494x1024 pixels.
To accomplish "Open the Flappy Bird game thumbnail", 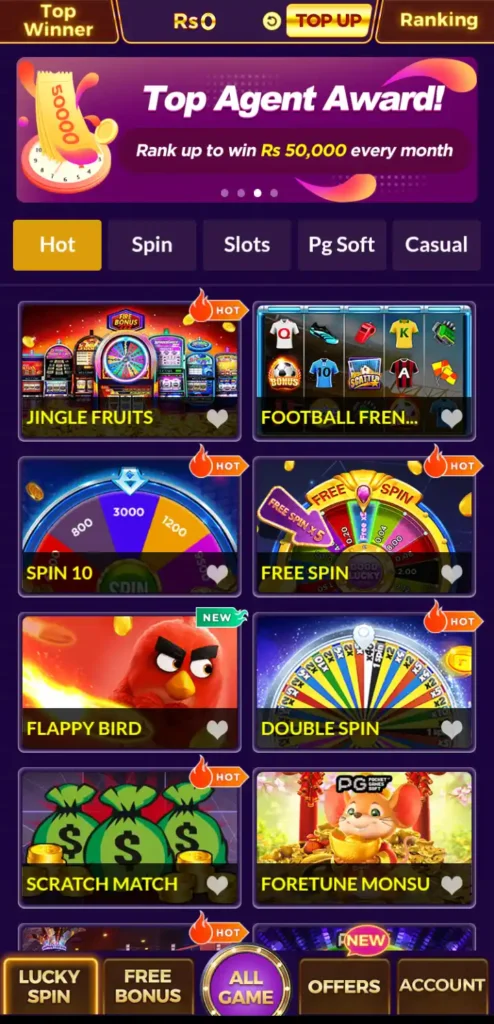I will pyautogui.click(x=129, y=681).
